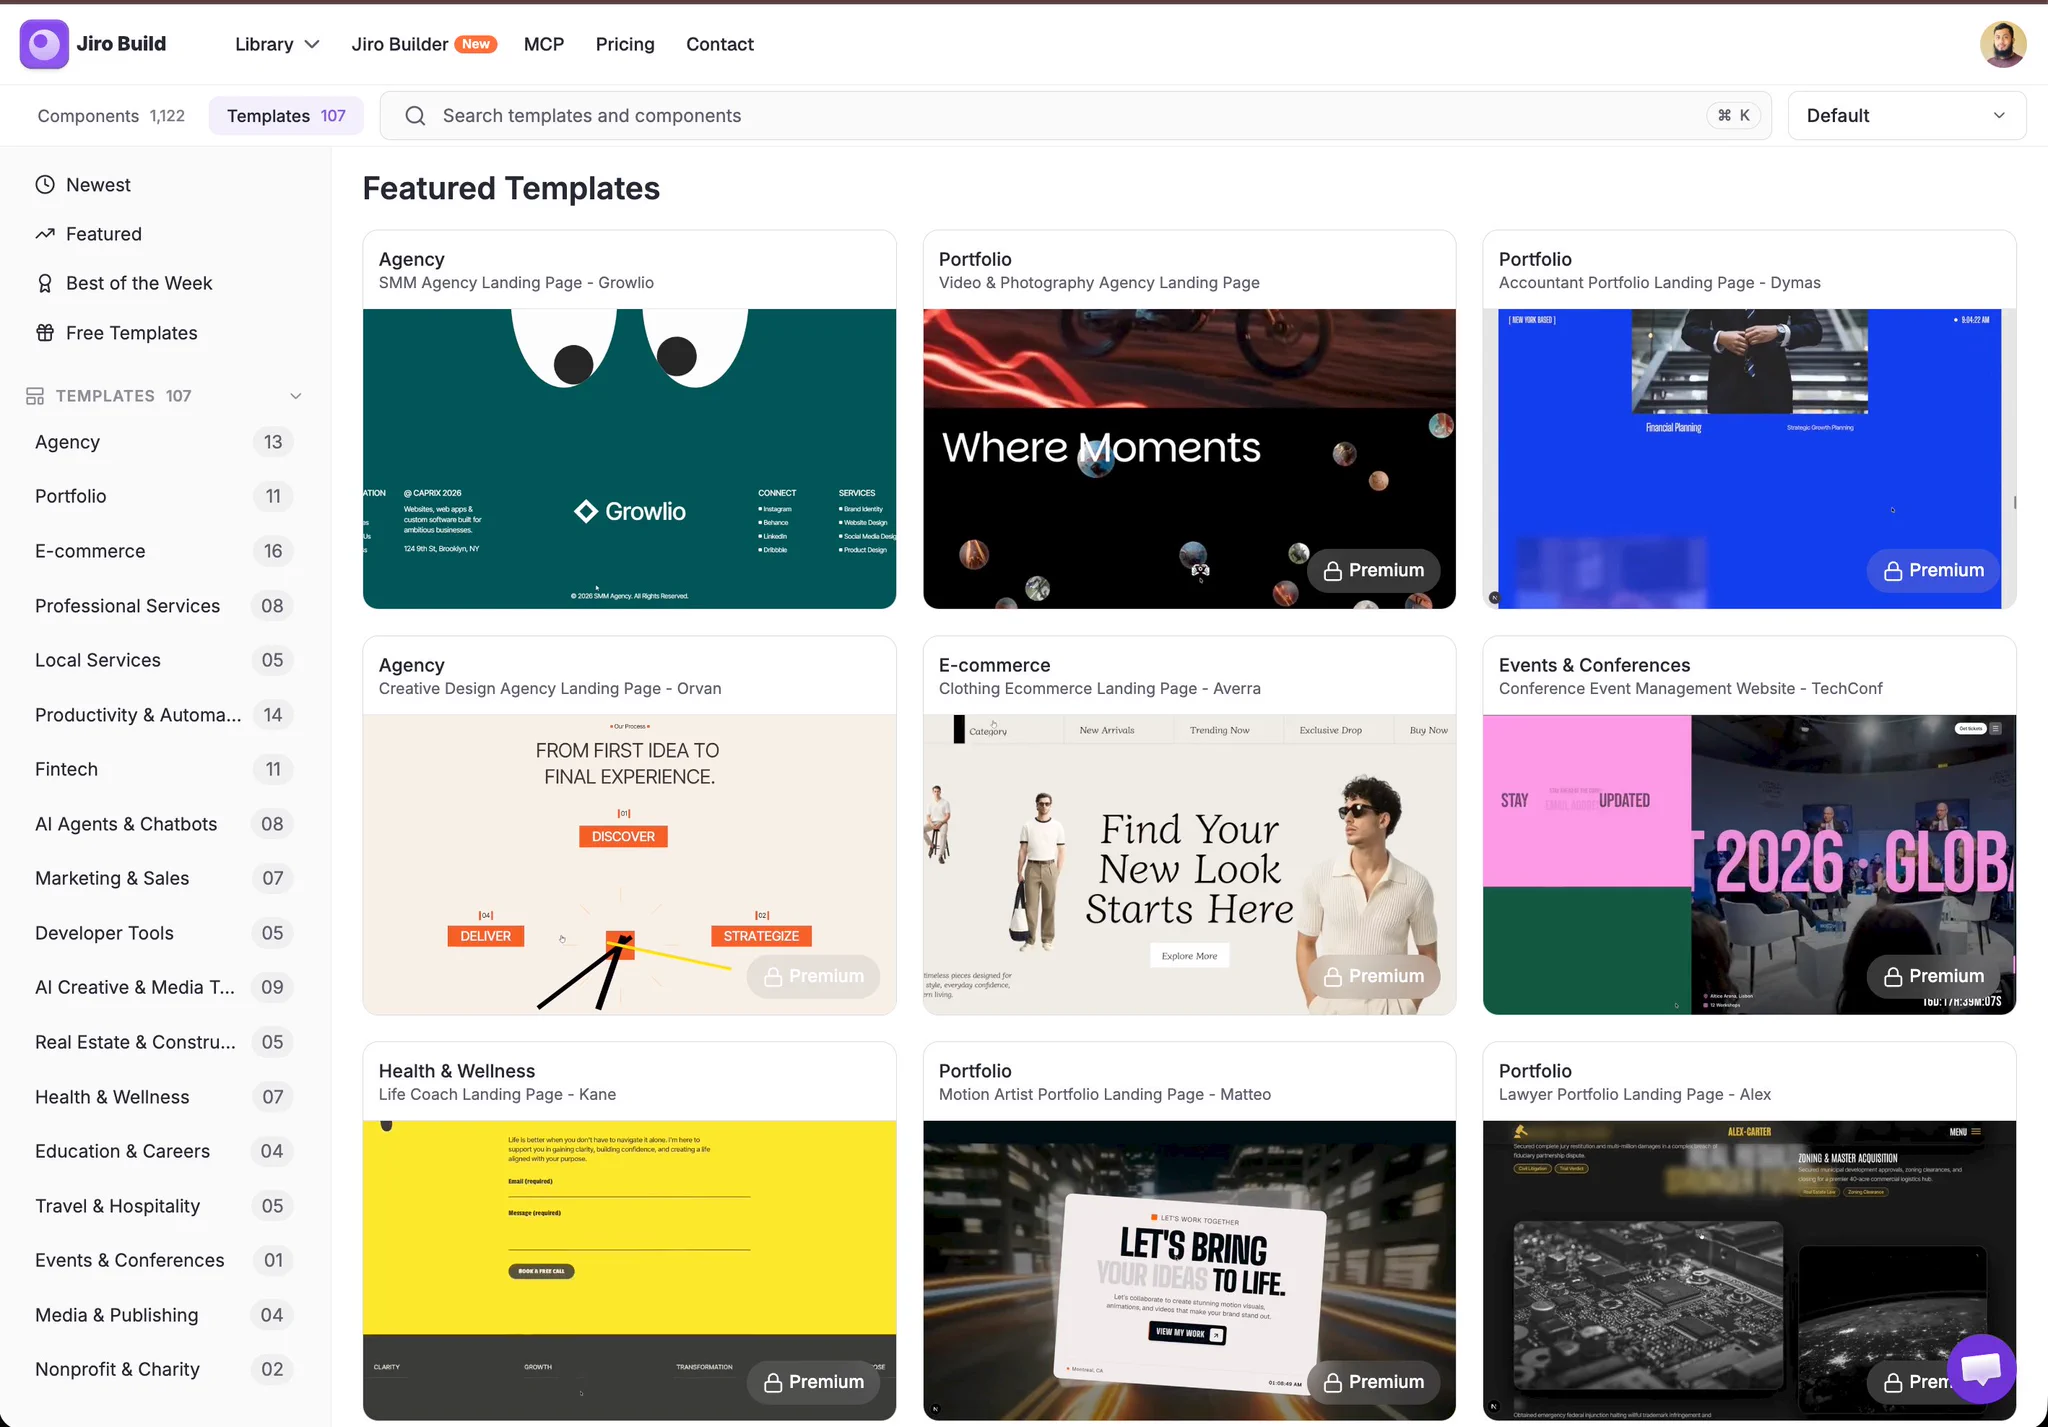Click the search templates and components field
This screenshot has width=2048, height=1427.
[1076, 116]
